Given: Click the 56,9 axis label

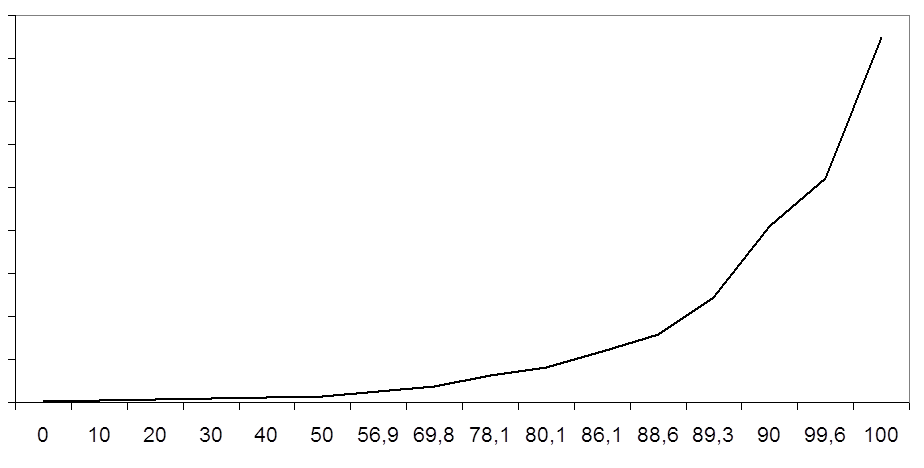Looking at the screenshot, I should [378, 435].
